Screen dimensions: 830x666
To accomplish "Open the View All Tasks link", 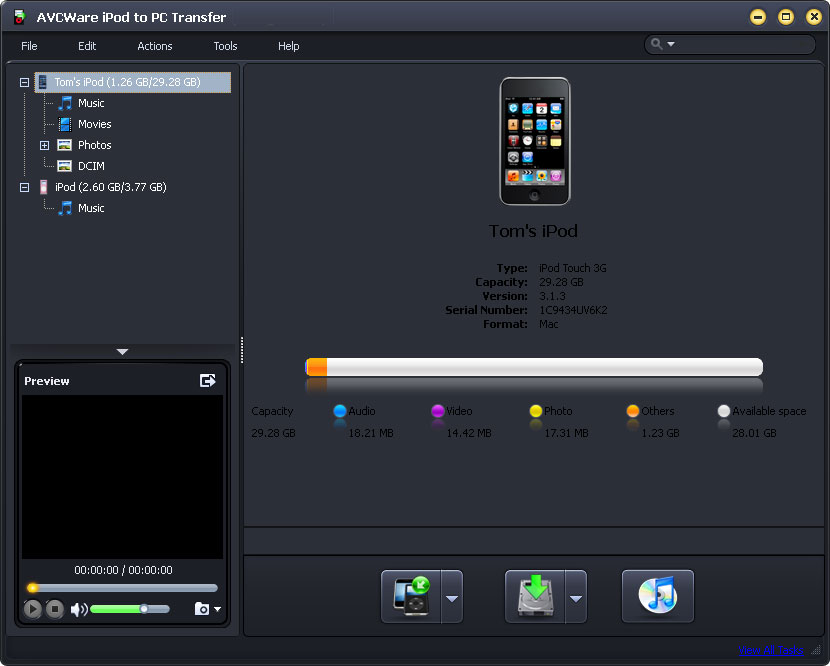I will (771, 651).
